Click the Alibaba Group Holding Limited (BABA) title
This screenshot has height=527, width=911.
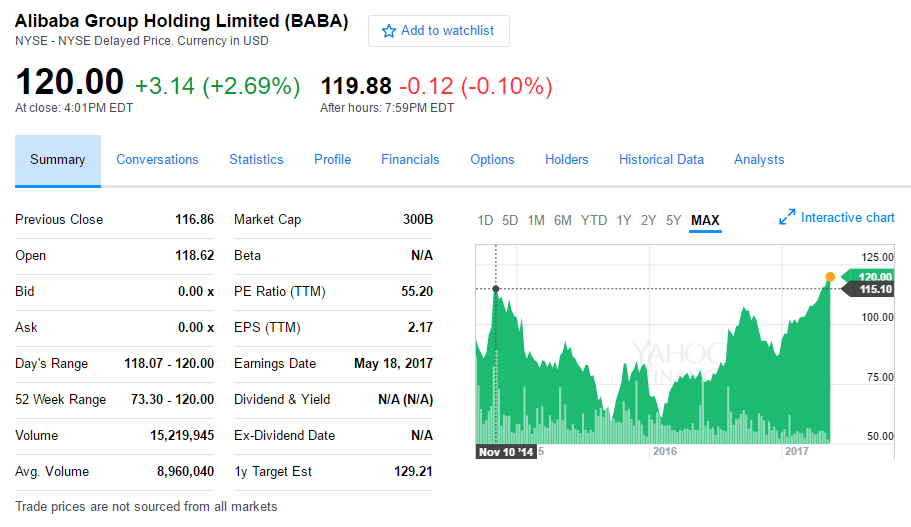tap(181, 21)
